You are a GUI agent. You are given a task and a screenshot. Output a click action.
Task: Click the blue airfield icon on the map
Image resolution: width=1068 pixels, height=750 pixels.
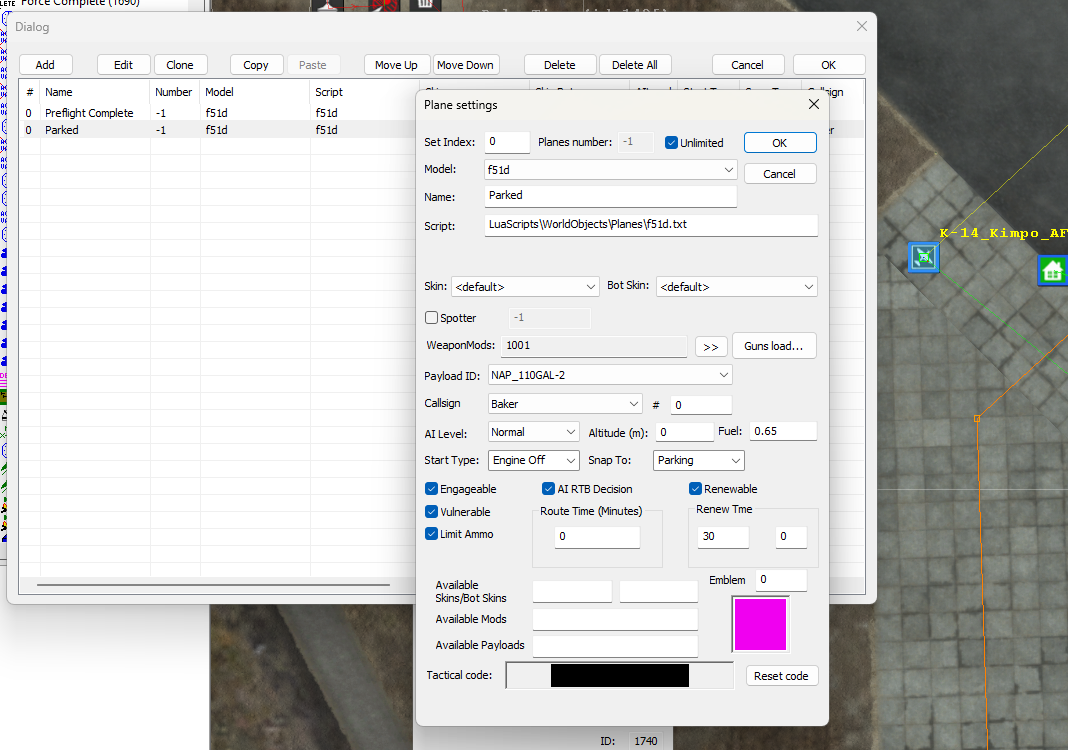click(x=924, y=257)
